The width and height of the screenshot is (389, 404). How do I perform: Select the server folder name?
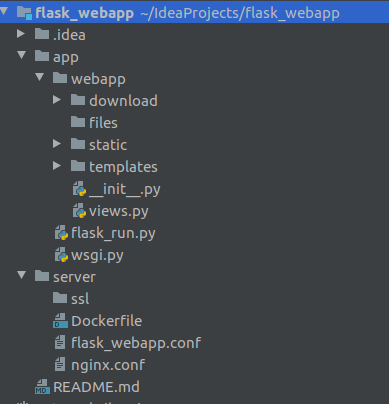[x=74, y=277]
